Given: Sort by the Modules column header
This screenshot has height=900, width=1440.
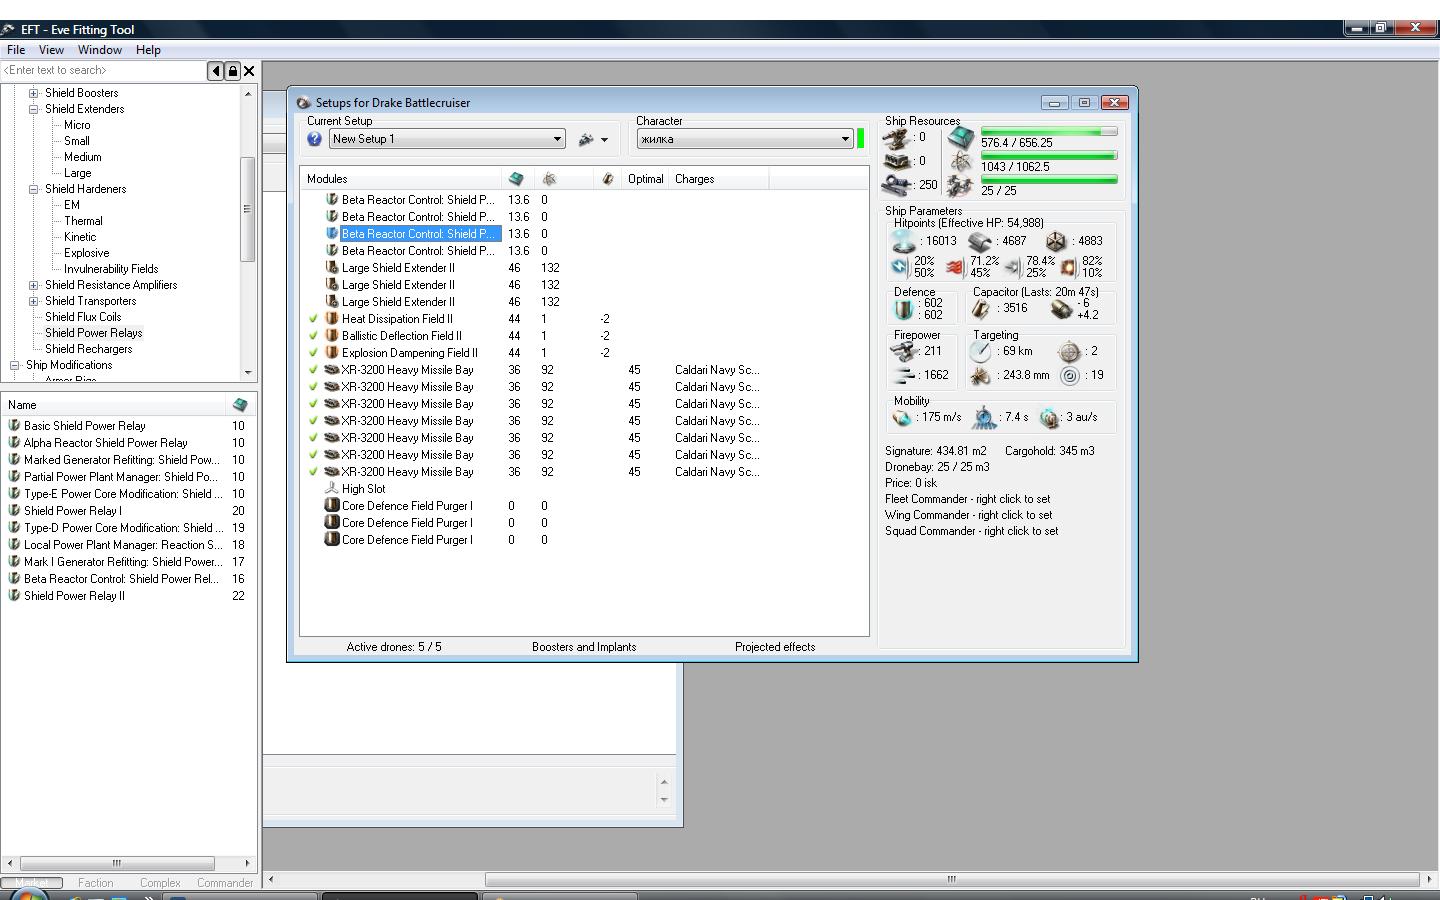Looking at the screenshot, I should pos(401,179).
